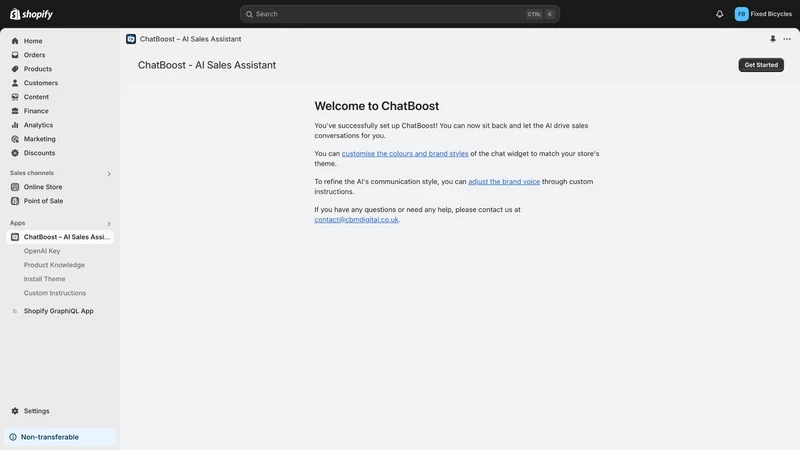800x450 pixels.
Task: Click the Customers person icon
Action: tap(15, 83)
